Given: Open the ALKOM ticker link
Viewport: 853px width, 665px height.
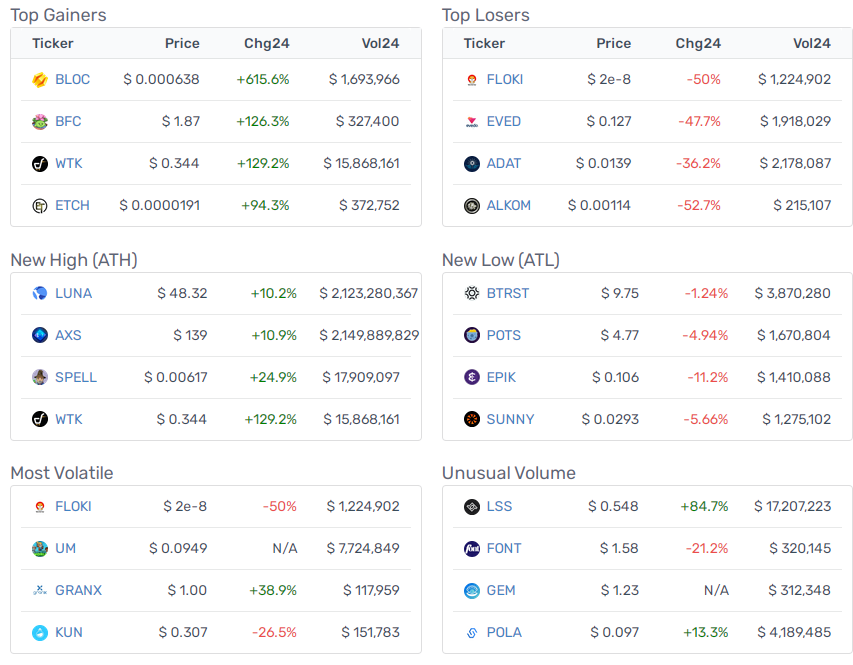Looking at the screenshot, I should pyautogui.click(x=508, y=205).
